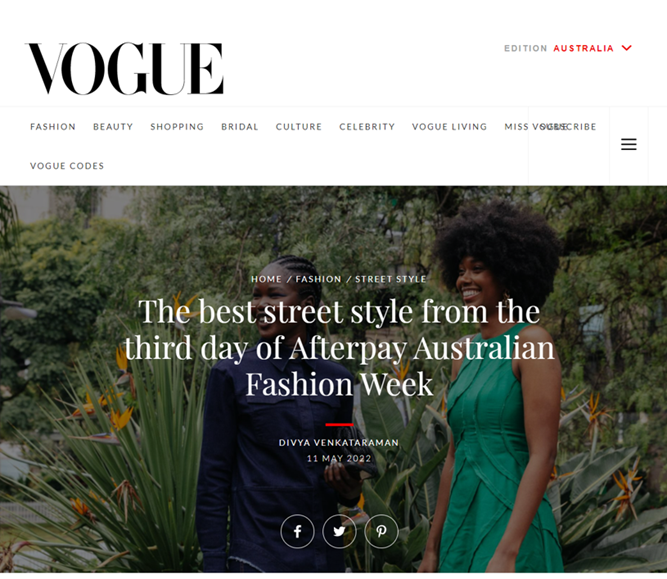Open the hamburger menu icon
The width and height of the screenshot is (667, 579).
point(629,144)
